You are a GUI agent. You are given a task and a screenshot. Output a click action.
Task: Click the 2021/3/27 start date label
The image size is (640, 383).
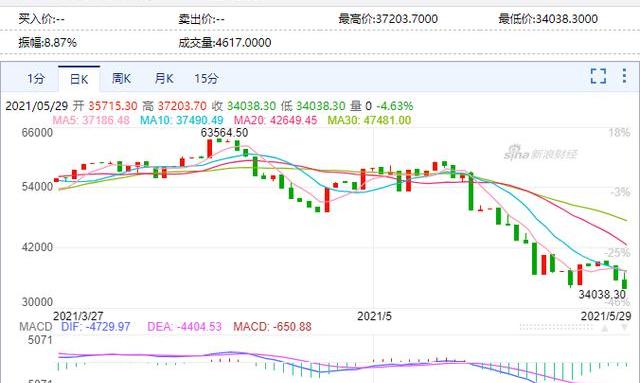[x=78, y=316]
